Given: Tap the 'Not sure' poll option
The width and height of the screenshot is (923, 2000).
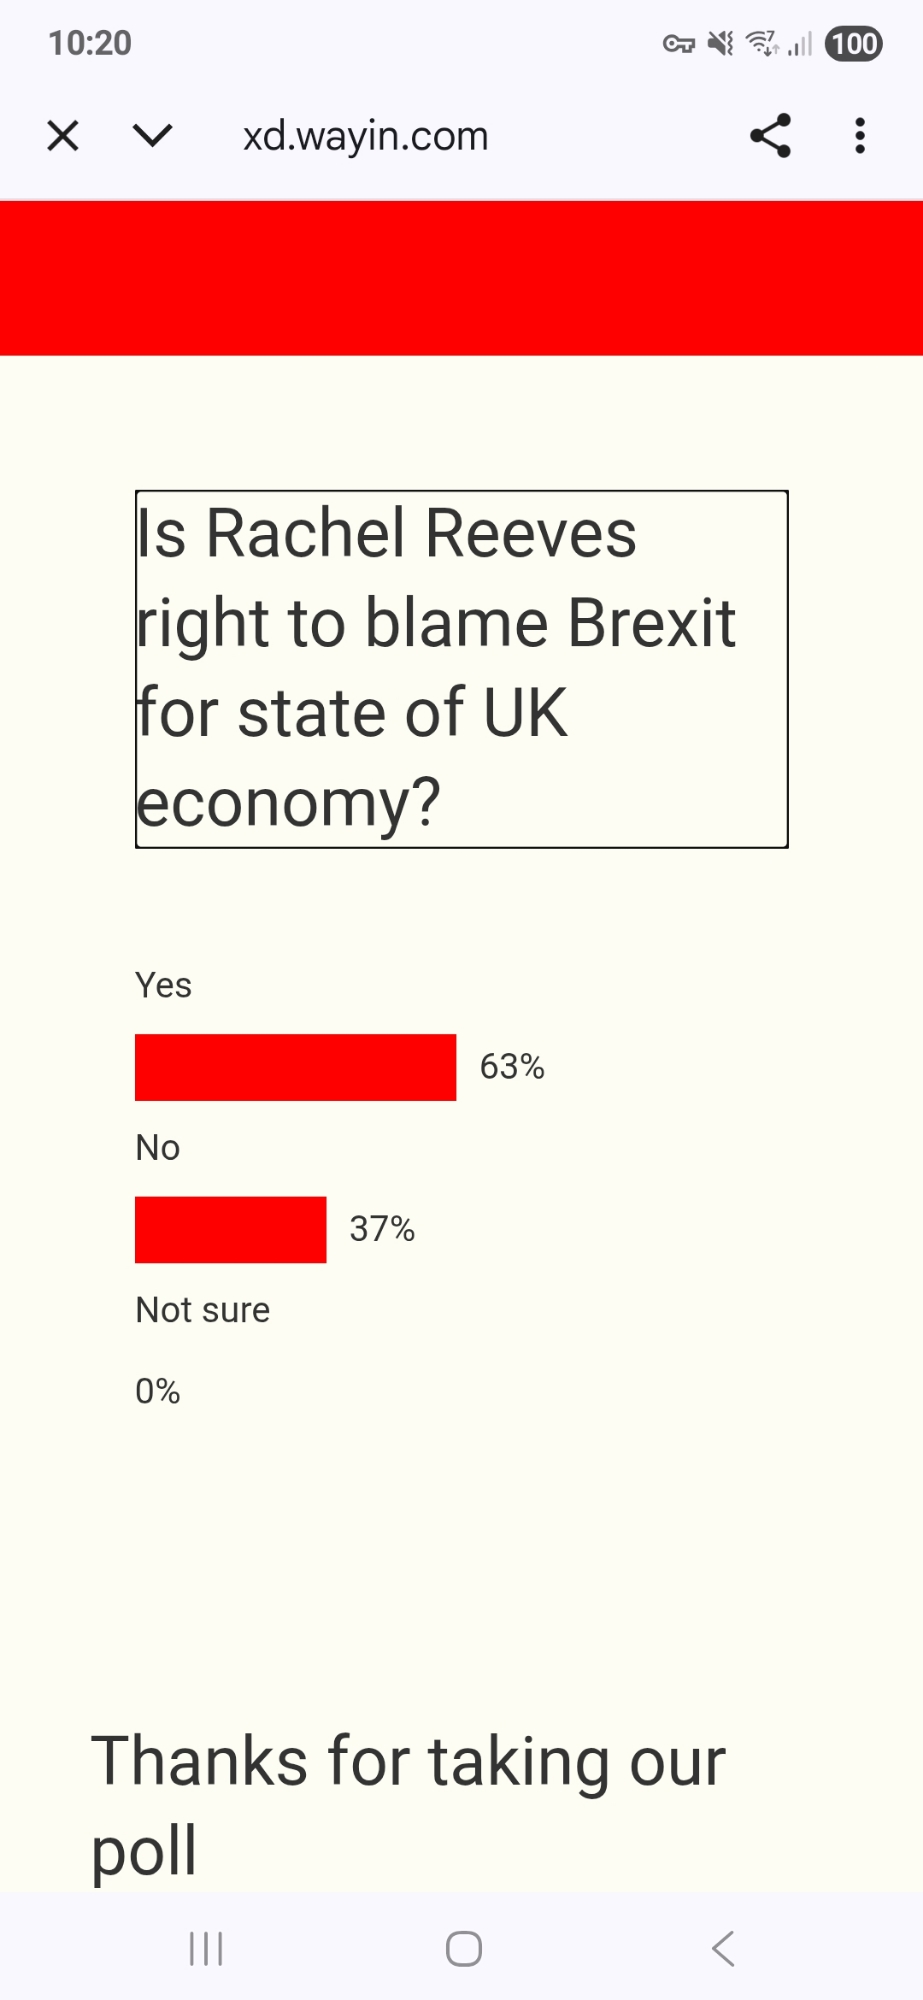Looking at the screenshot, I should [x=203, y=1310].
